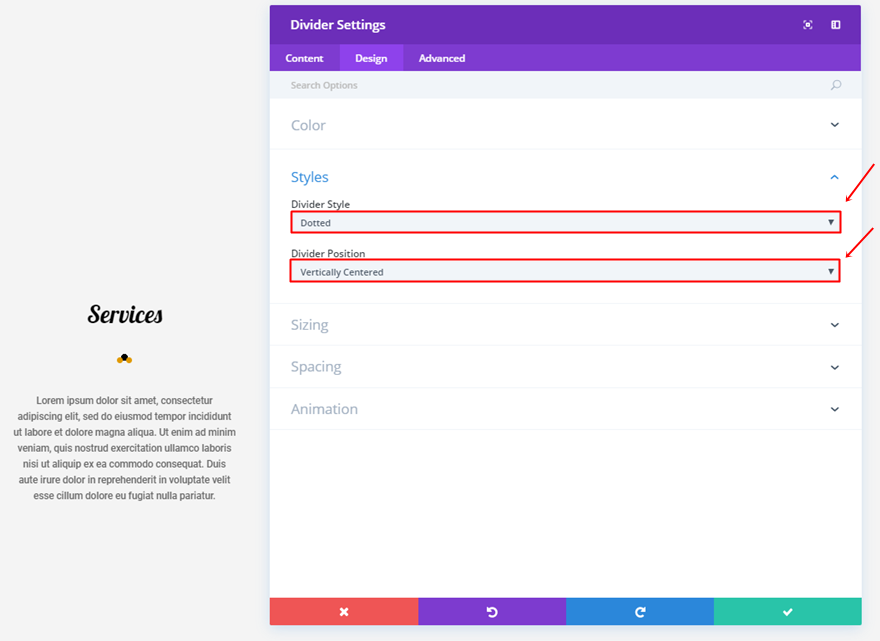
Task: Click the Services heading text
Action: click(x=125, y=315)
